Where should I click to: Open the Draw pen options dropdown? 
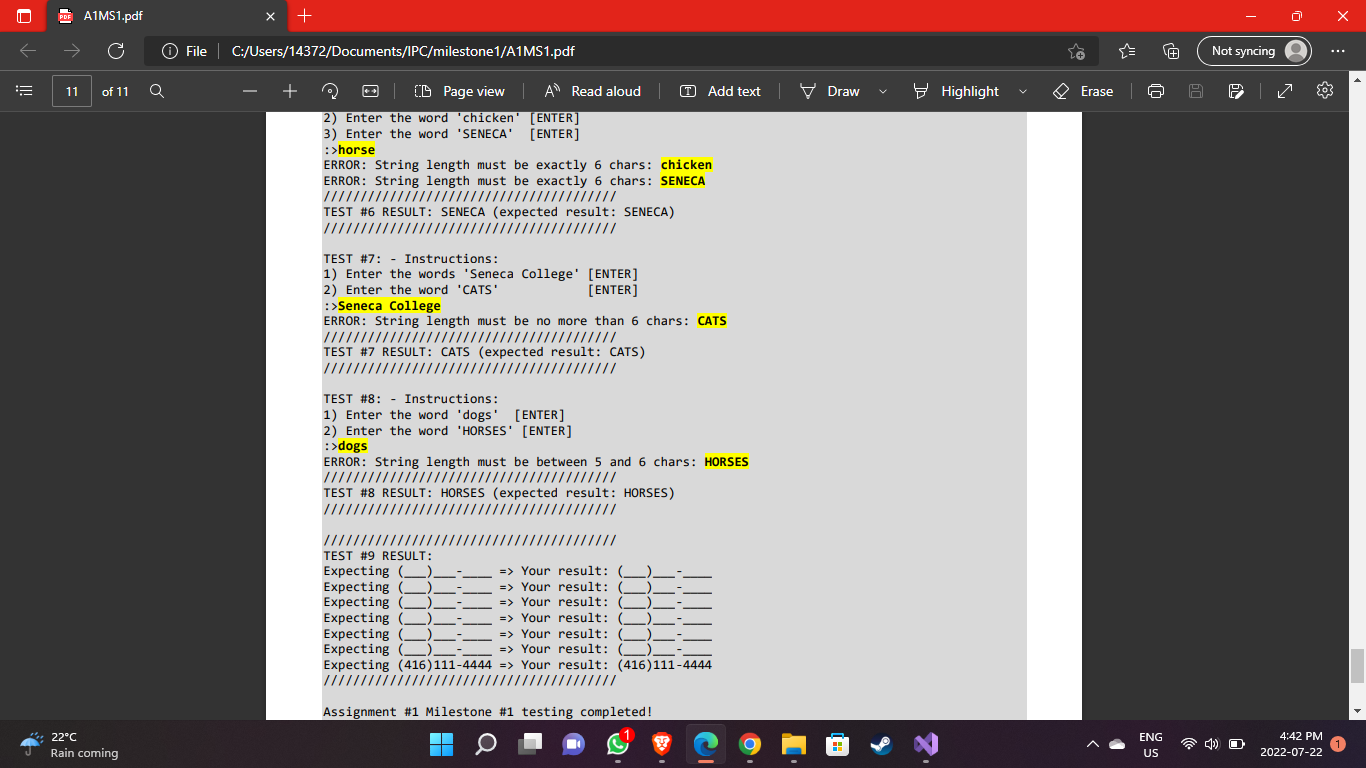pos(883,91)
